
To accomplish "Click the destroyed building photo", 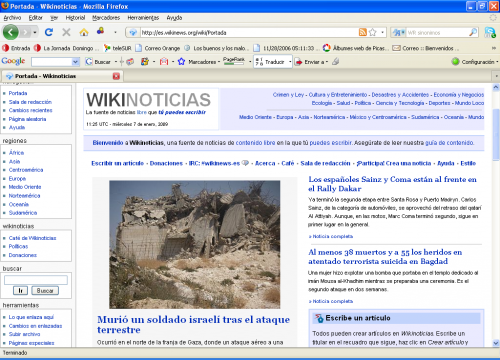I will (x=195, y=245).
